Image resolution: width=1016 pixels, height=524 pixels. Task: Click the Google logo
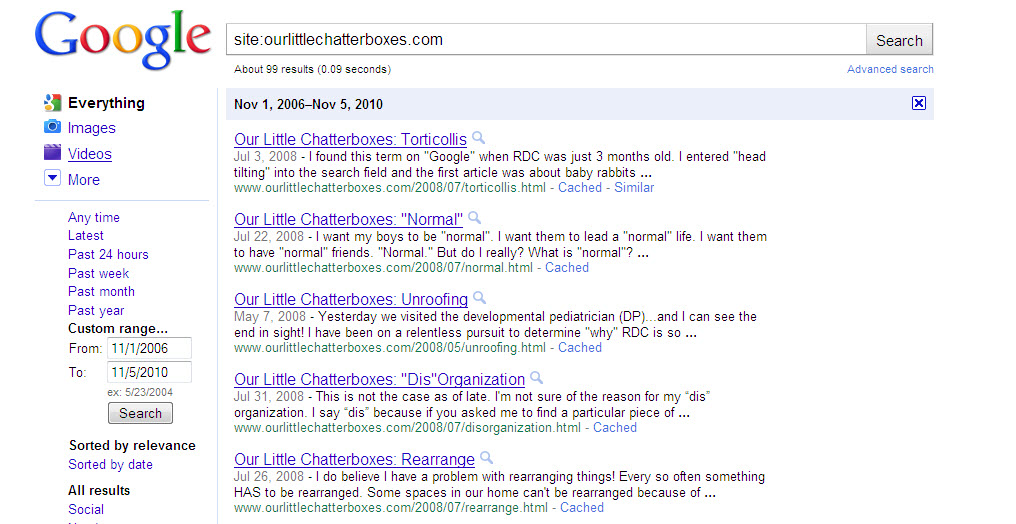point(123,39)
